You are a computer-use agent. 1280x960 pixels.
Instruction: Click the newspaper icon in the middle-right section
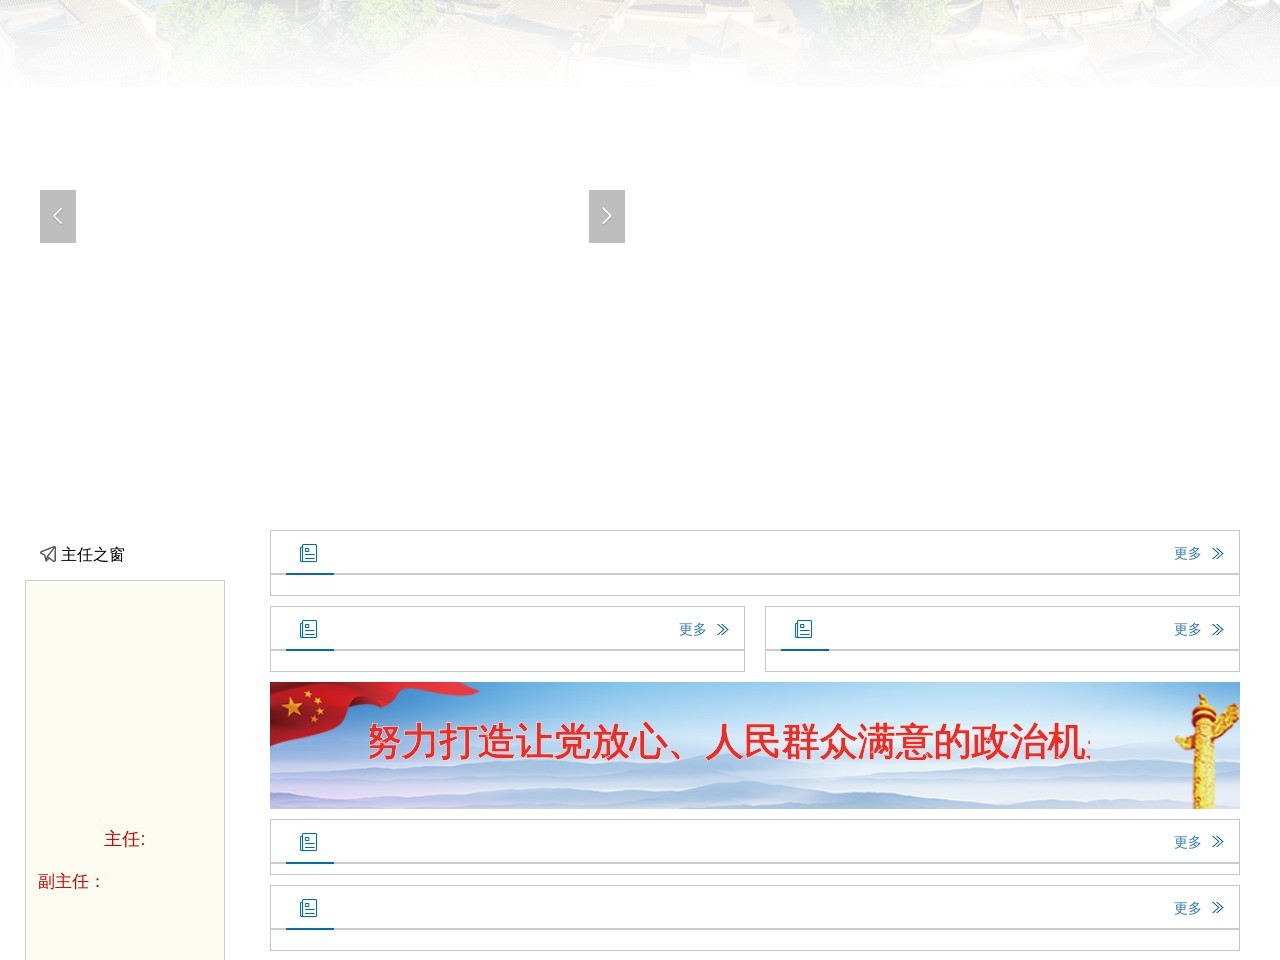pyautogui.click(x=803, y=628)
